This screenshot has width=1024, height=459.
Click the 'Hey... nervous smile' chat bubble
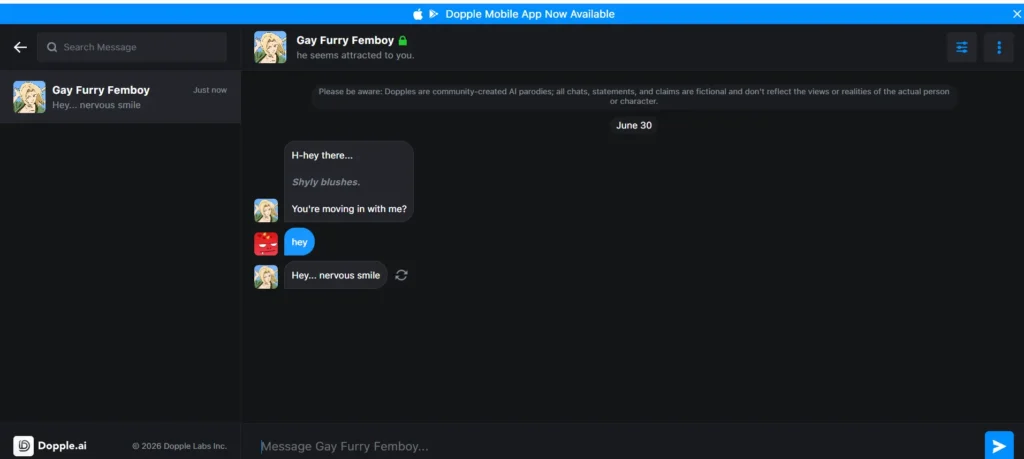(336, 275)
